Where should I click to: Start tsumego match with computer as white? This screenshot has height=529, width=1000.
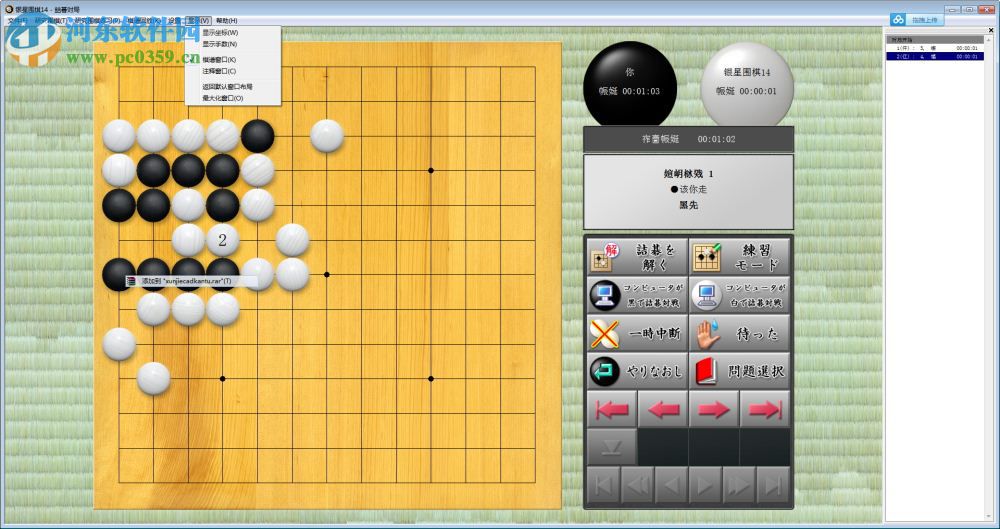[740, 295]
